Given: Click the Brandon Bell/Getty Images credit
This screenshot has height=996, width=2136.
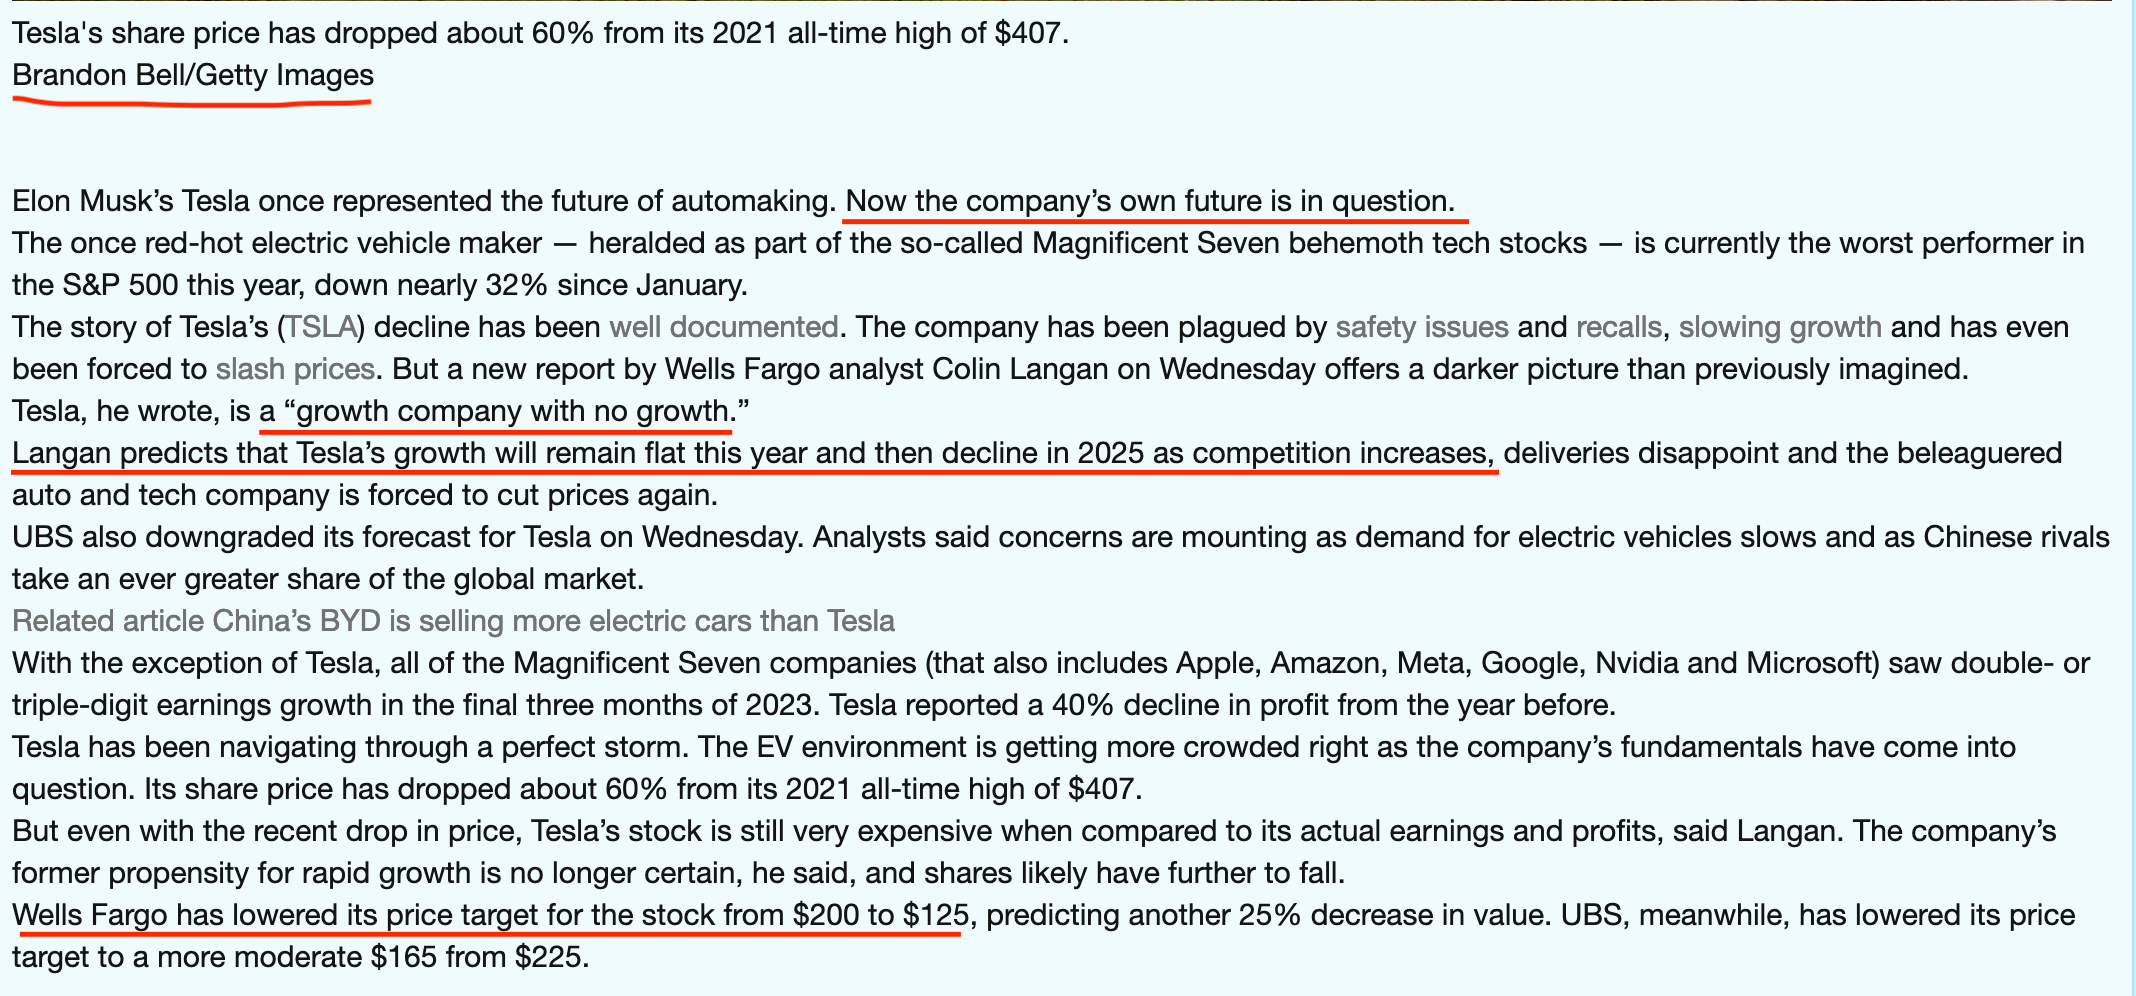Looking at the screenshot, I should pyautogui.click(x=193, y=76).
